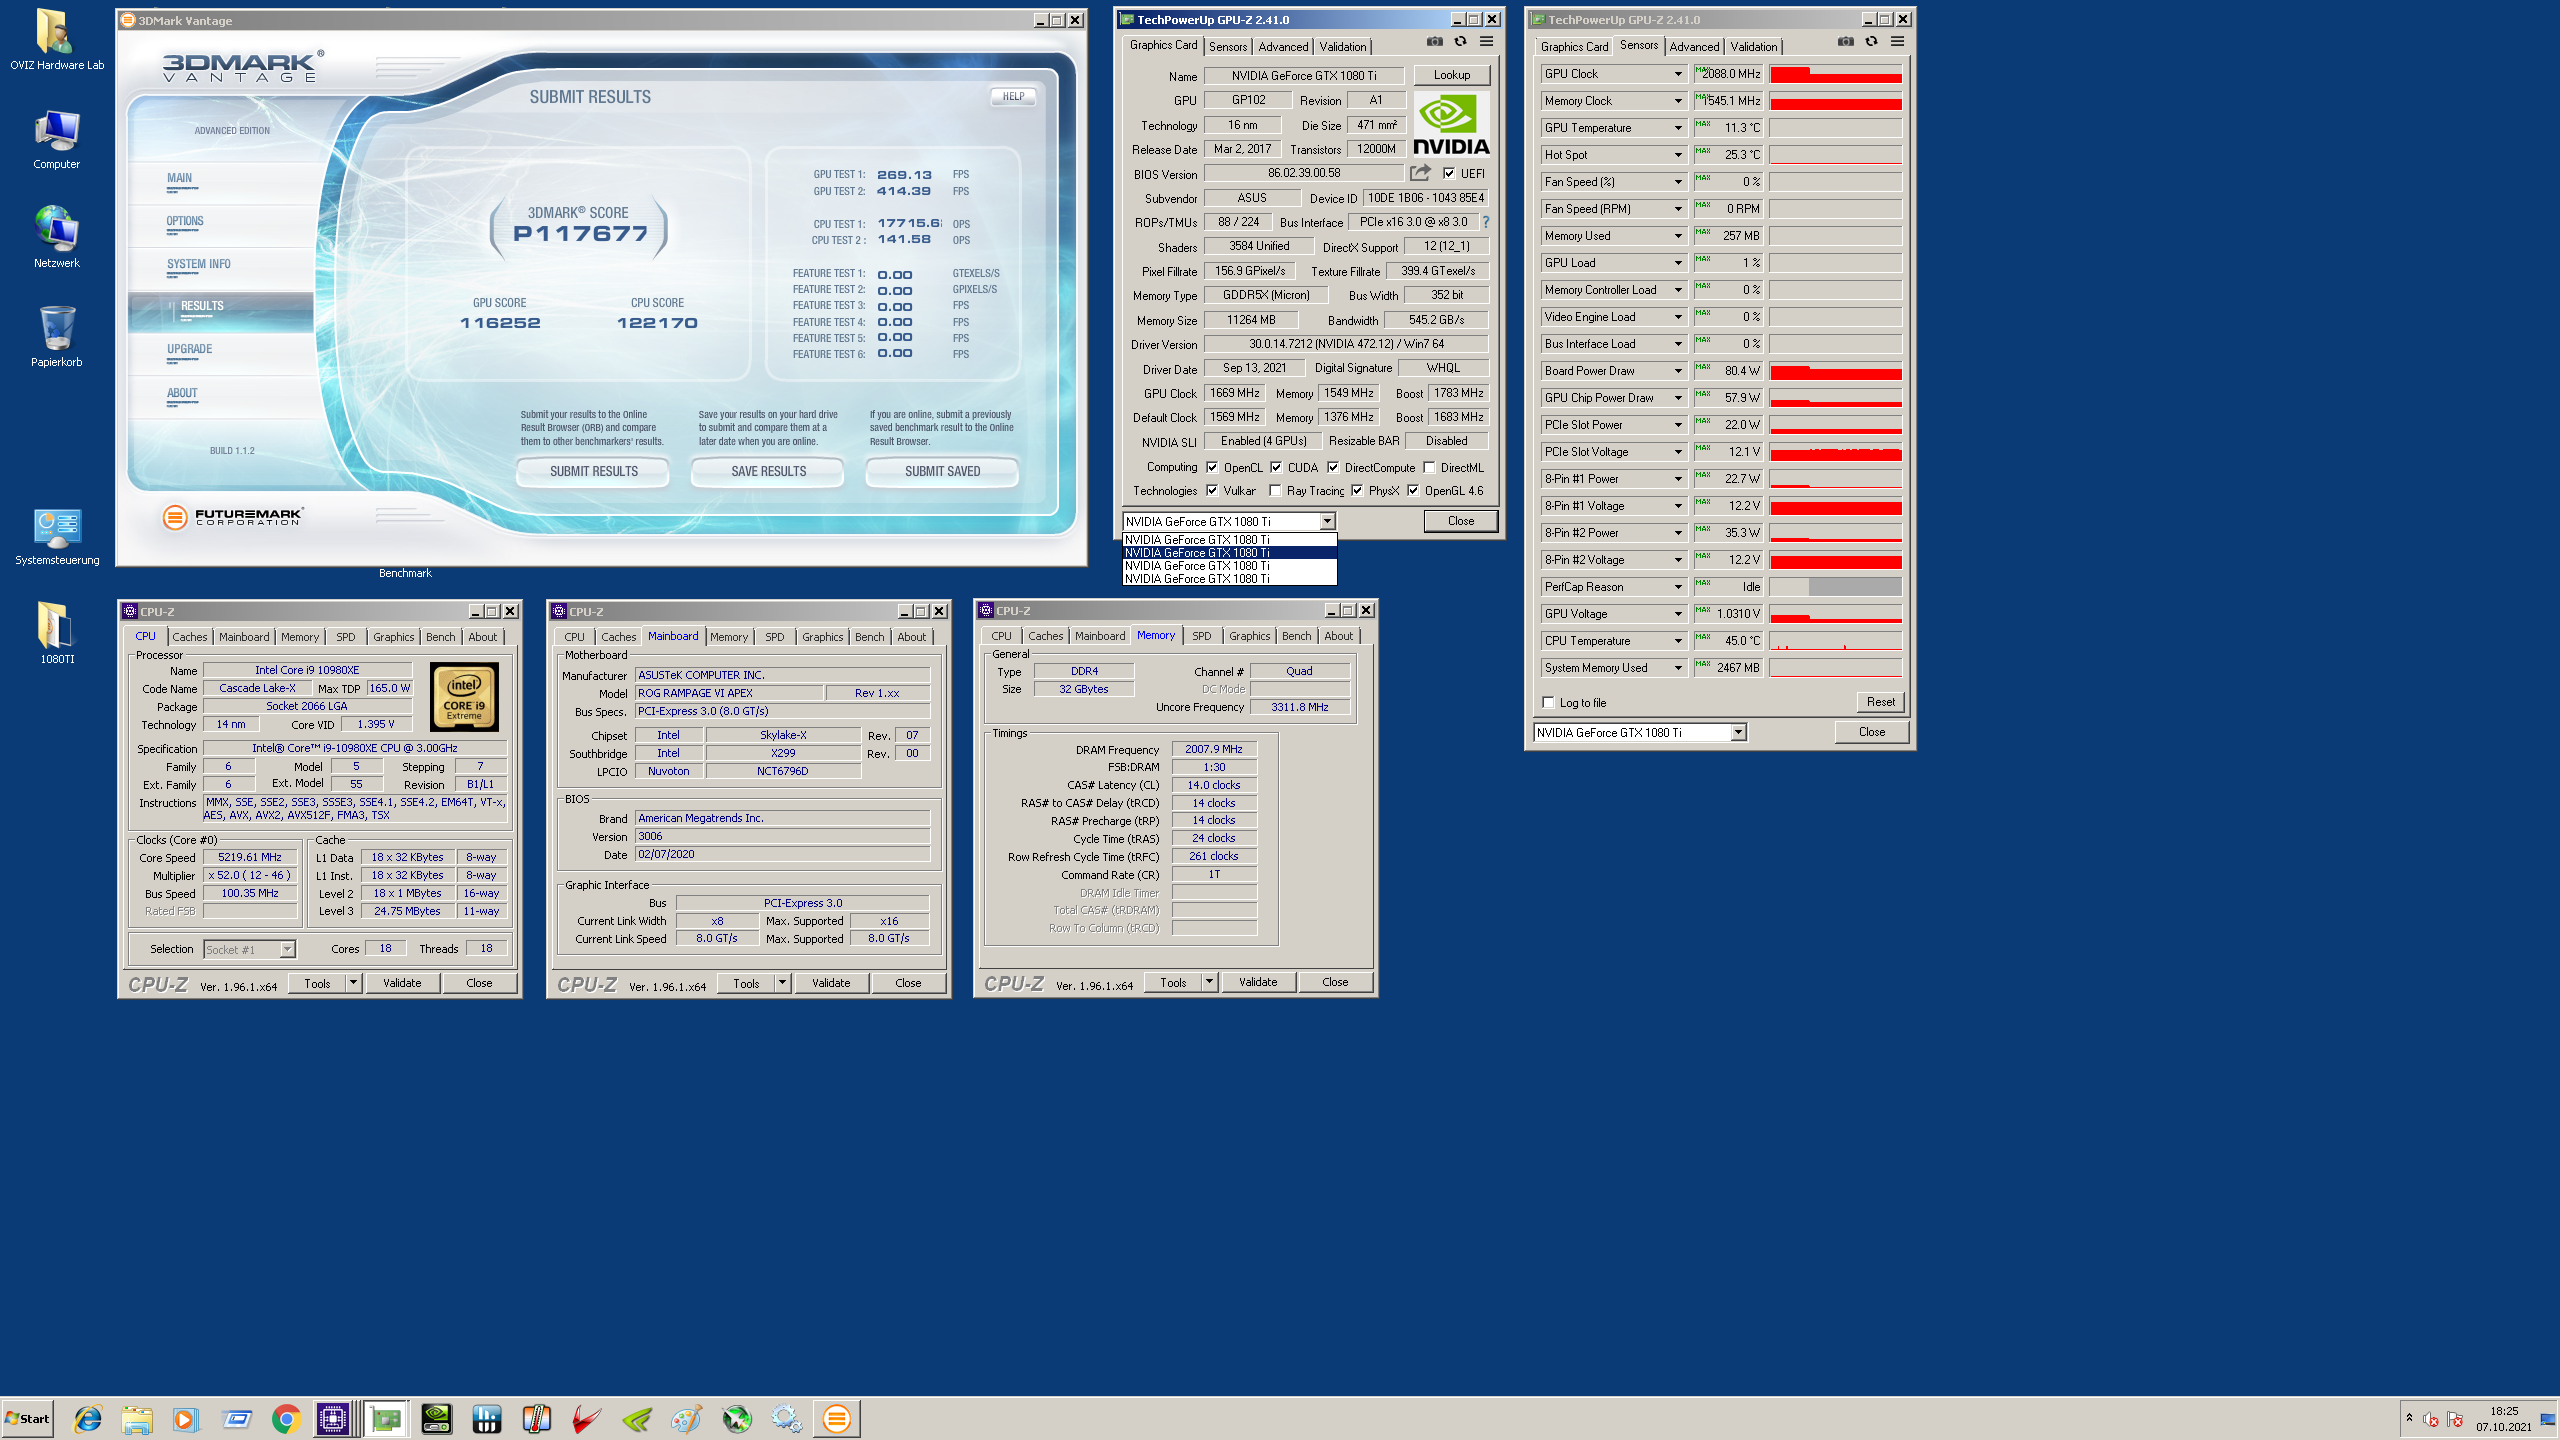Switch to Advanced tab in left GPU-Z
Screen dimensions: 2560x1440
(1283, 46)
